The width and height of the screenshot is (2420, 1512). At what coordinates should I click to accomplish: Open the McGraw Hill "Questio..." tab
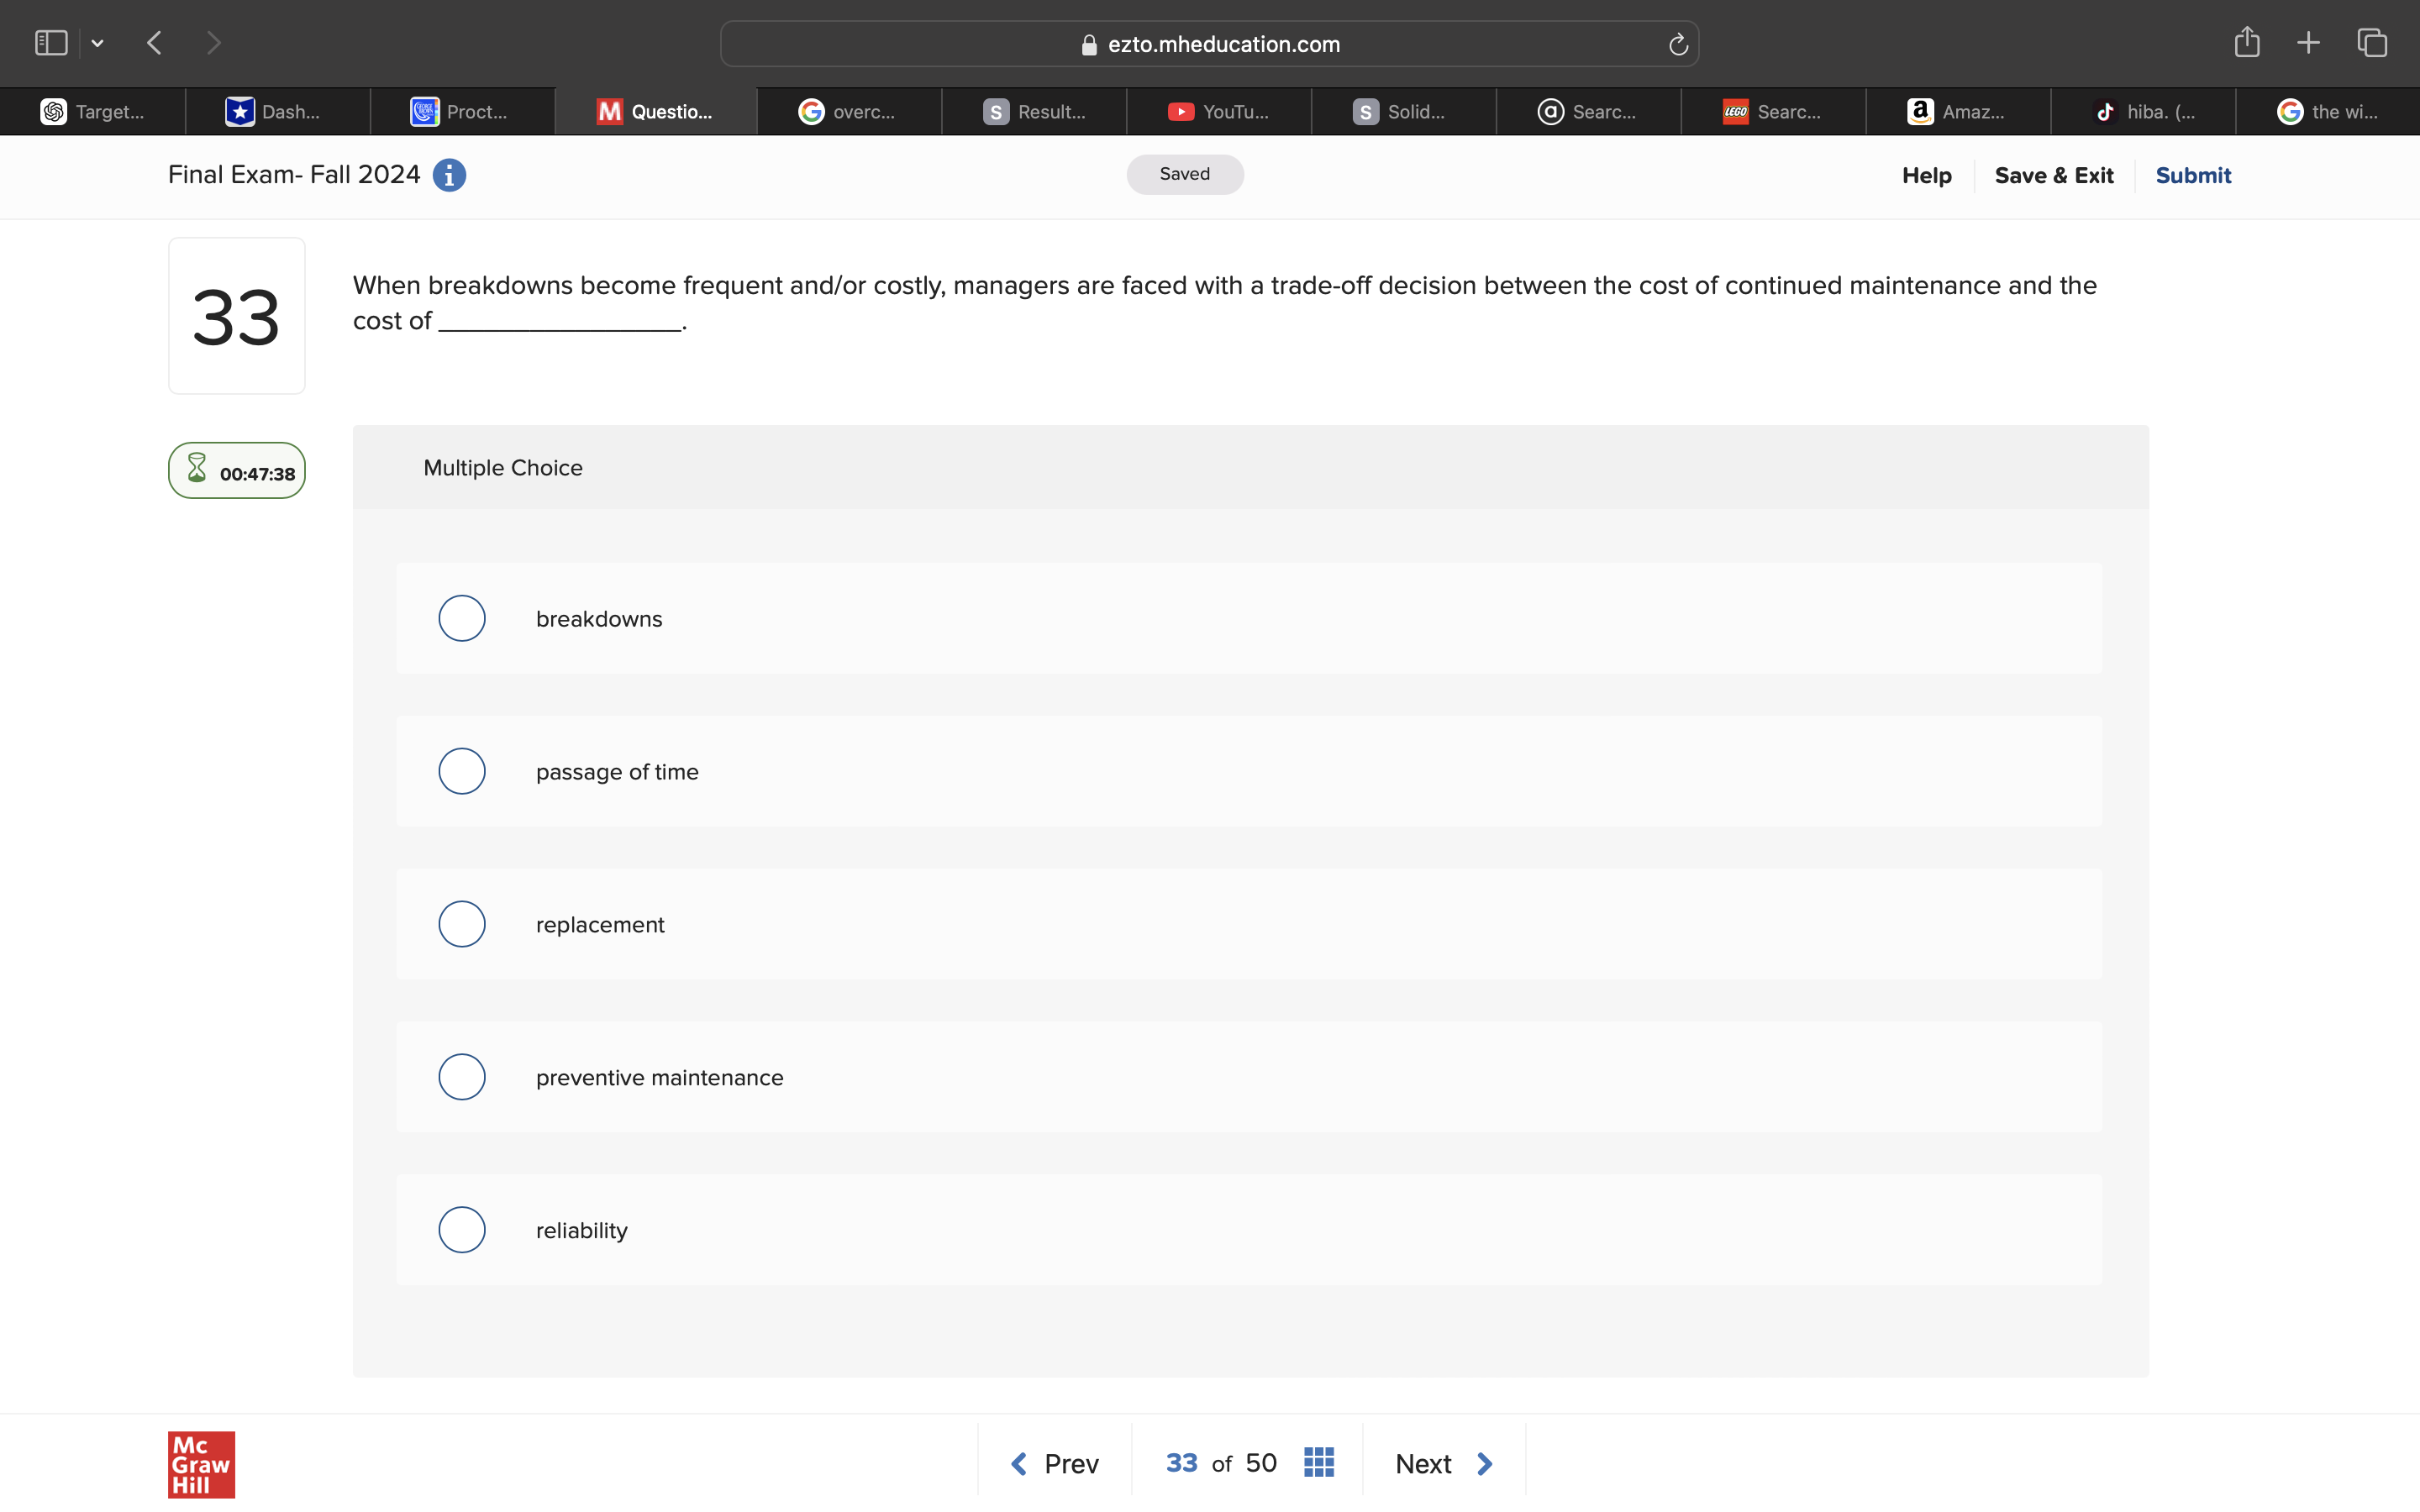[x=655, y=111]
